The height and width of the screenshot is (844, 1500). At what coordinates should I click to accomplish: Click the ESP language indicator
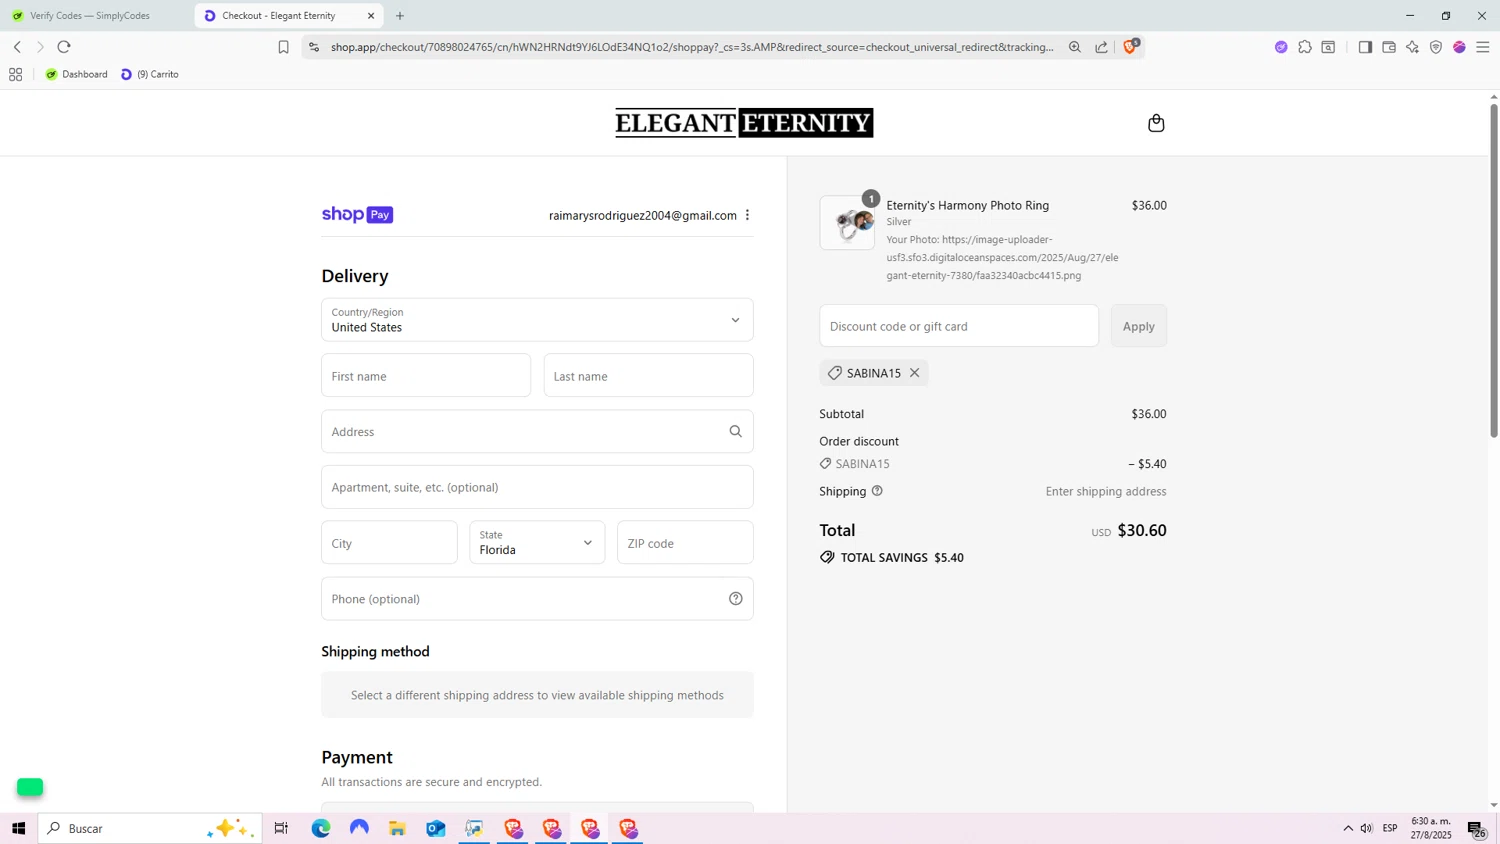click(x=1390, y=828)
